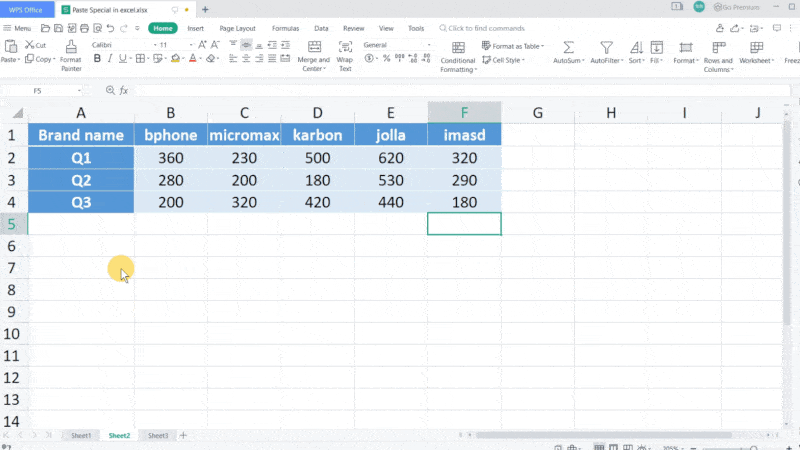
Task: Open the Format dropdown in the ribbon
Action: (686, 53)
